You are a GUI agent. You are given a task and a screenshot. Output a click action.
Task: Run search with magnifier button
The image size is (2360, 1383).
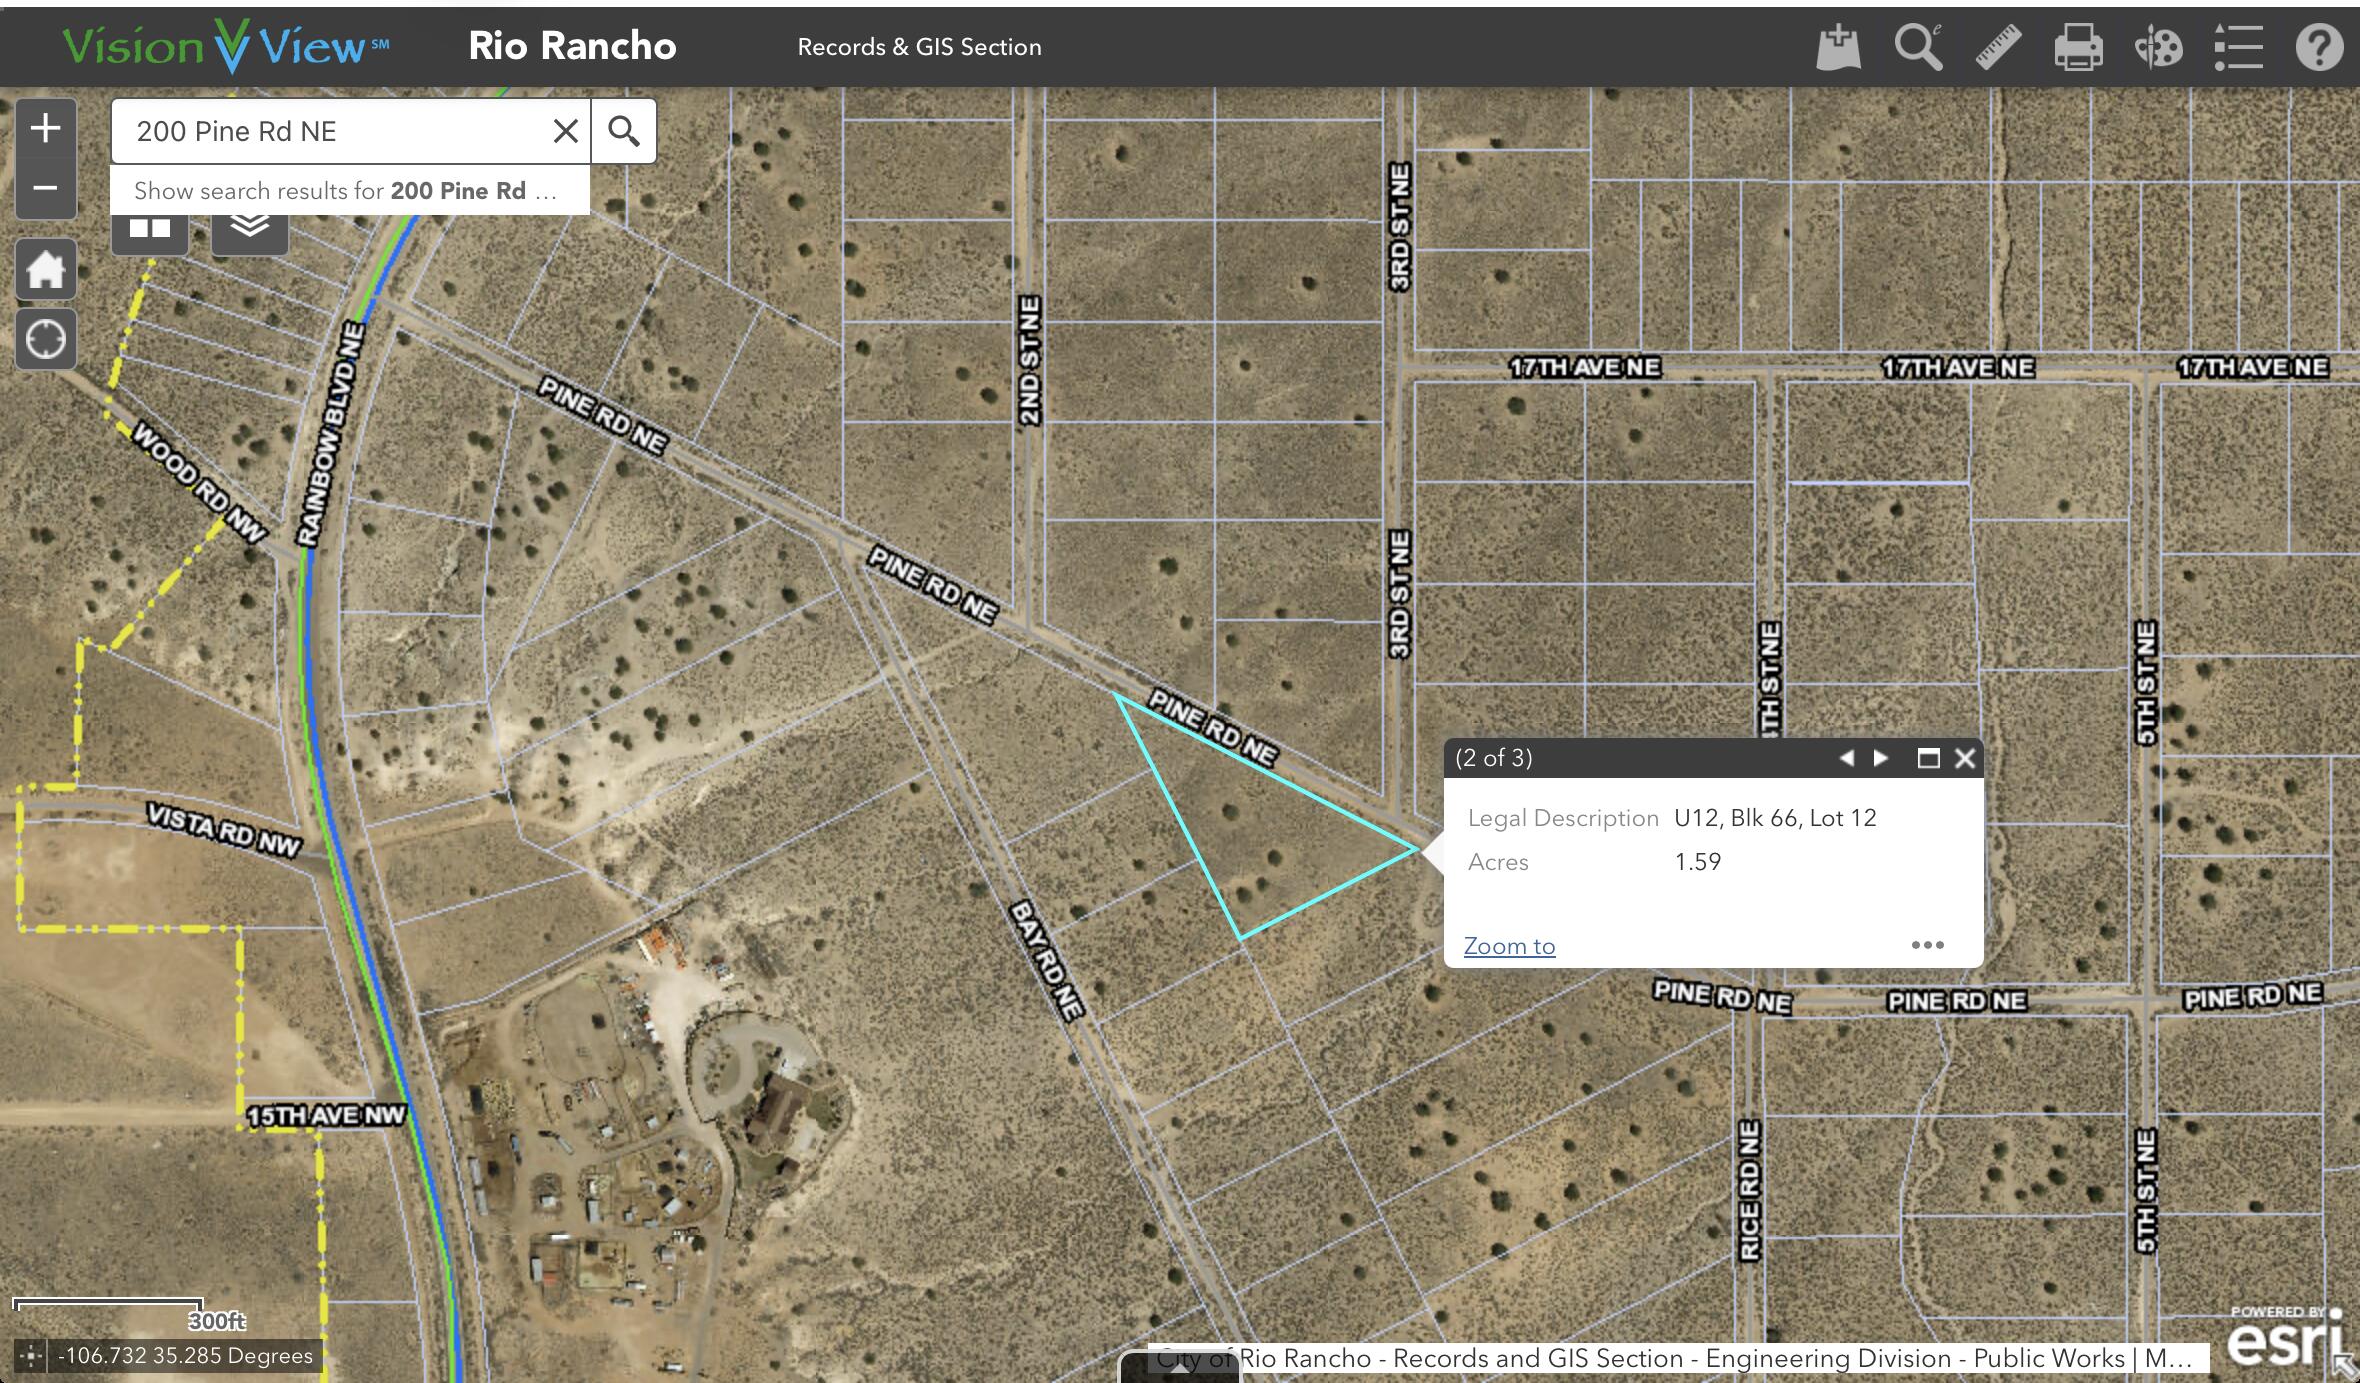[x=624, y=131]
